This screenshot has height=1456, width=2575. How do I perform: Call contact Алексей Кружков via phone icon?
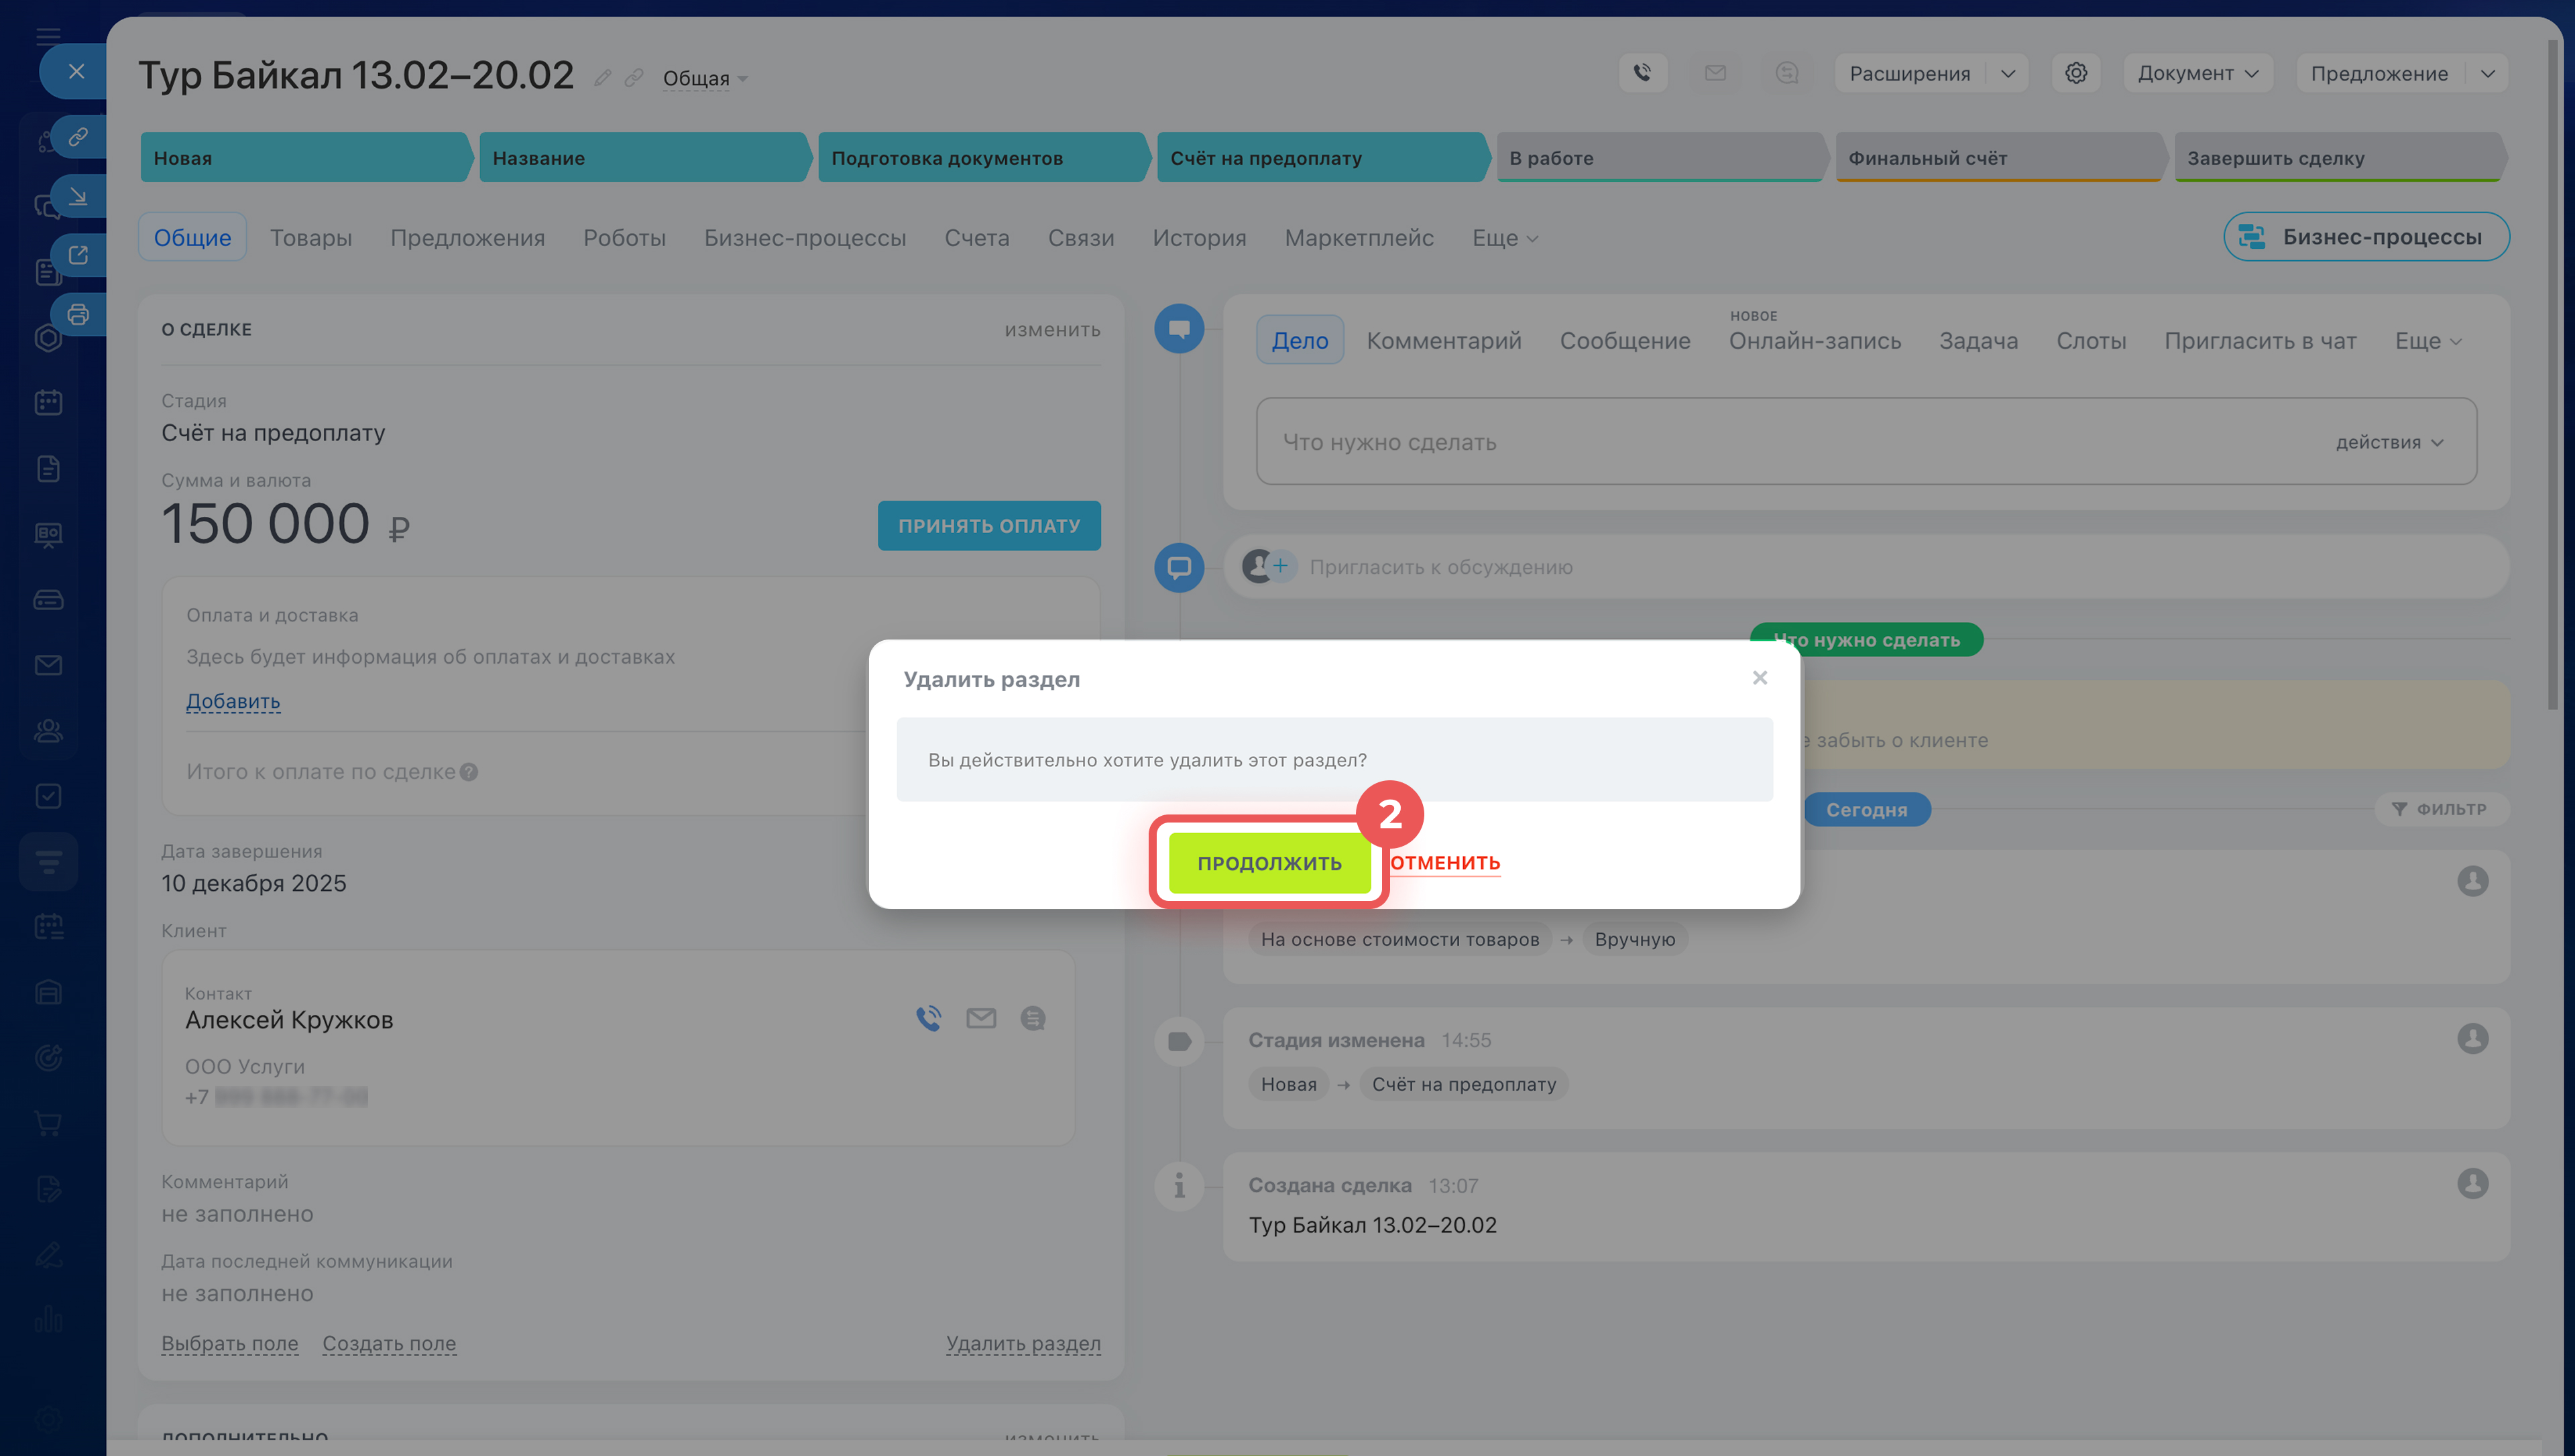[929, 1018]
